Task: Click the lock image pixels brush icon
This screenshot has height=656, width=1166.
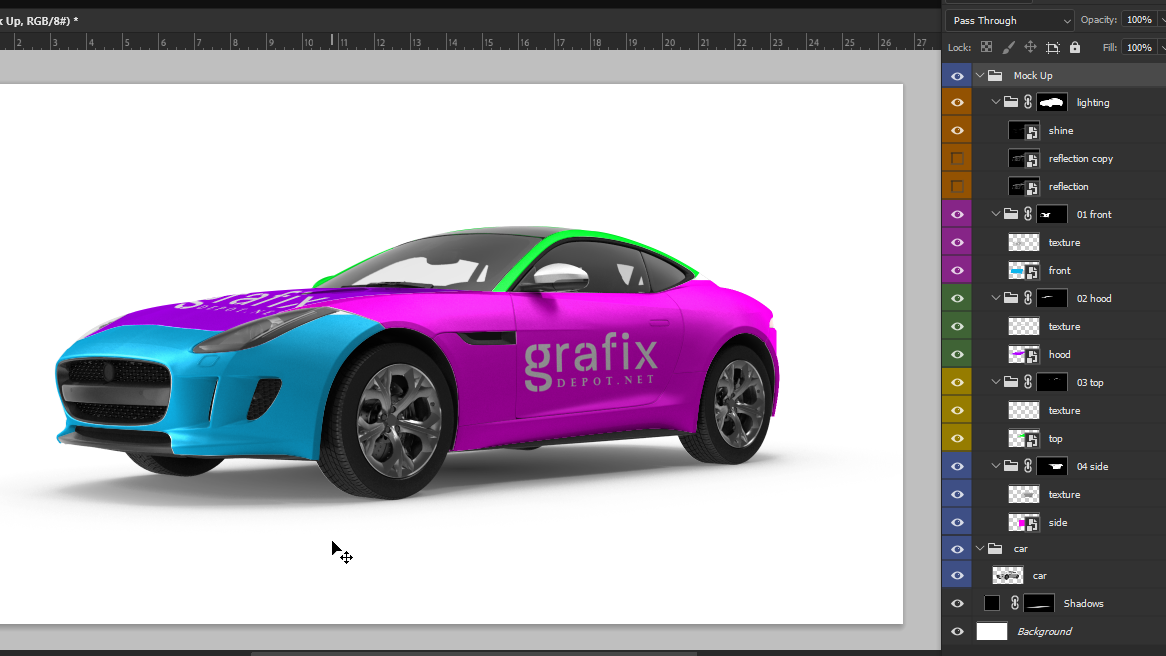Action: [1008, 47]
